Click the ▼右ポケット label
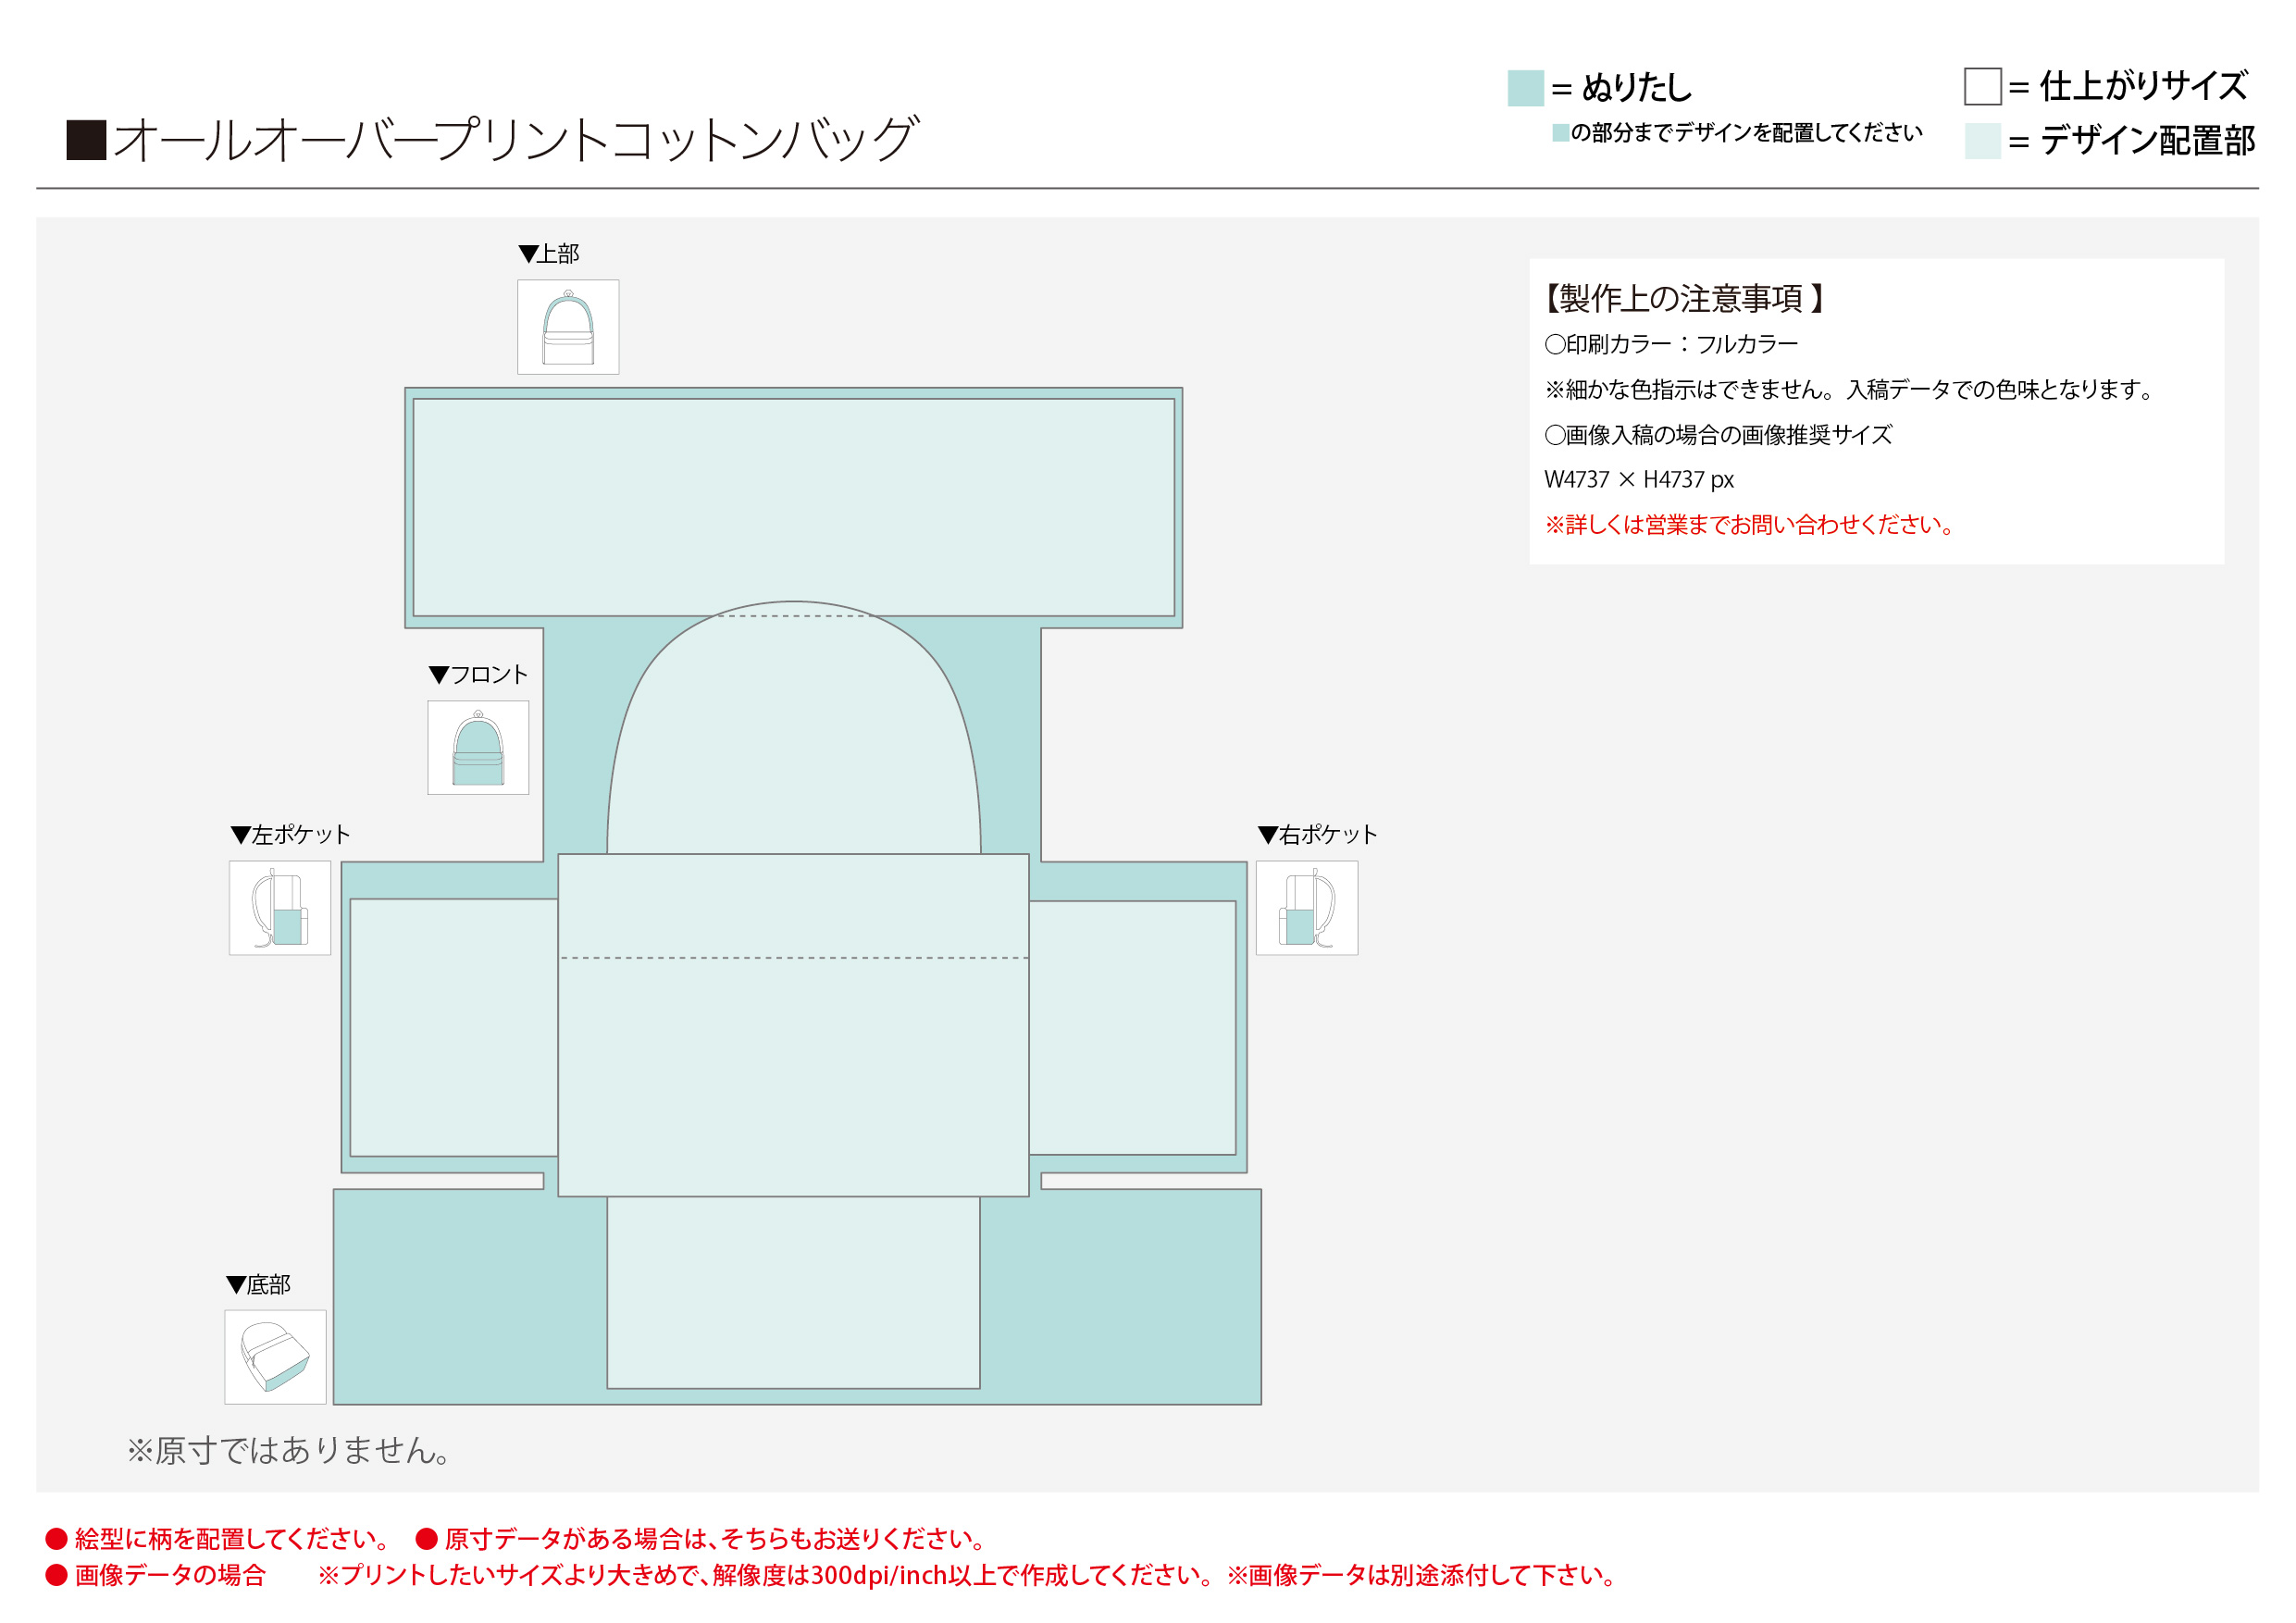This screenshot has height=1623, width=2296. point(1317,835)
